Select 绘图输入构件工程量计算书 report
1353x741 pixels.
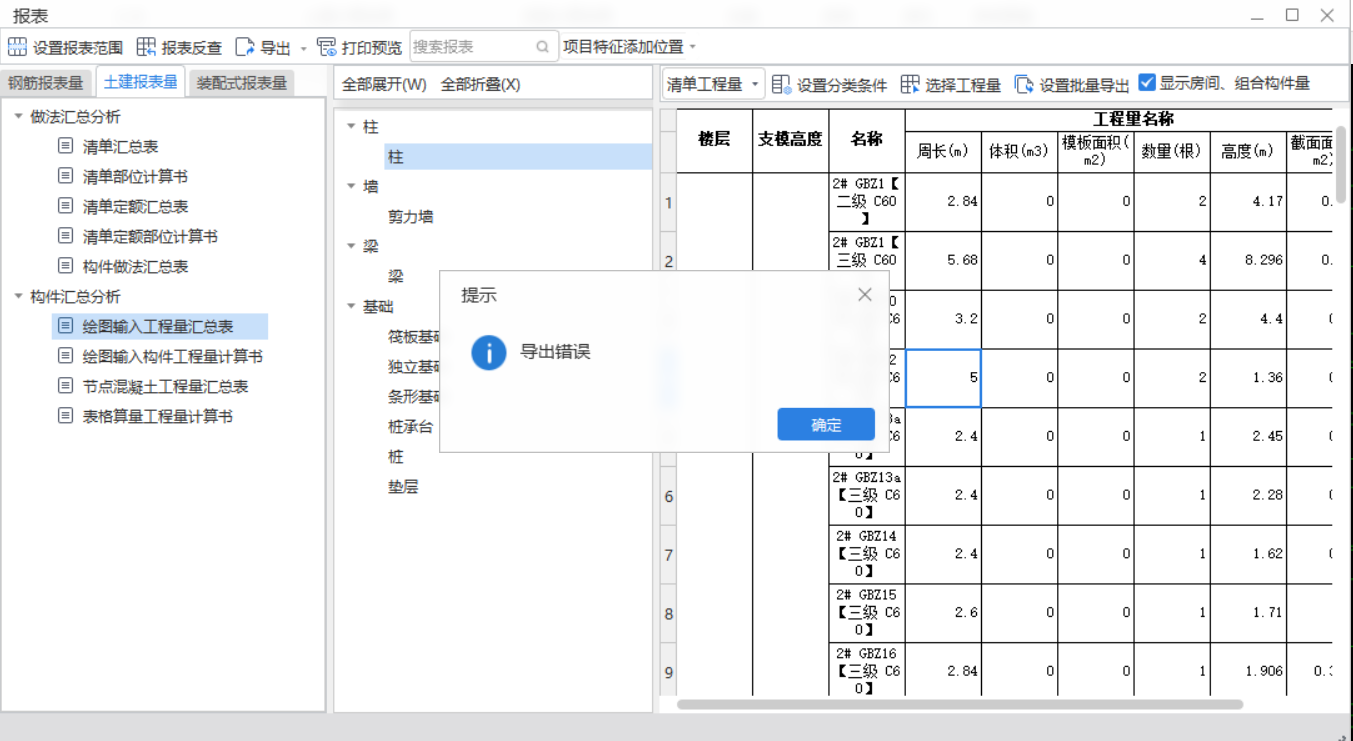pos(173,356)
